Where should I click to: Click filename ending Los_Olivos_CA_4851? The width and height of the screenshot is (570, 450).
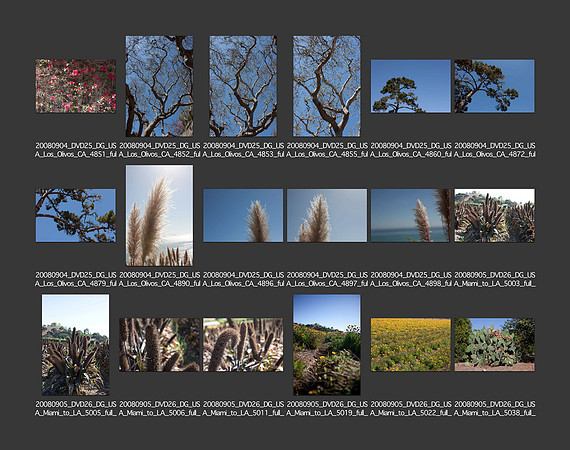pos(76,150)
